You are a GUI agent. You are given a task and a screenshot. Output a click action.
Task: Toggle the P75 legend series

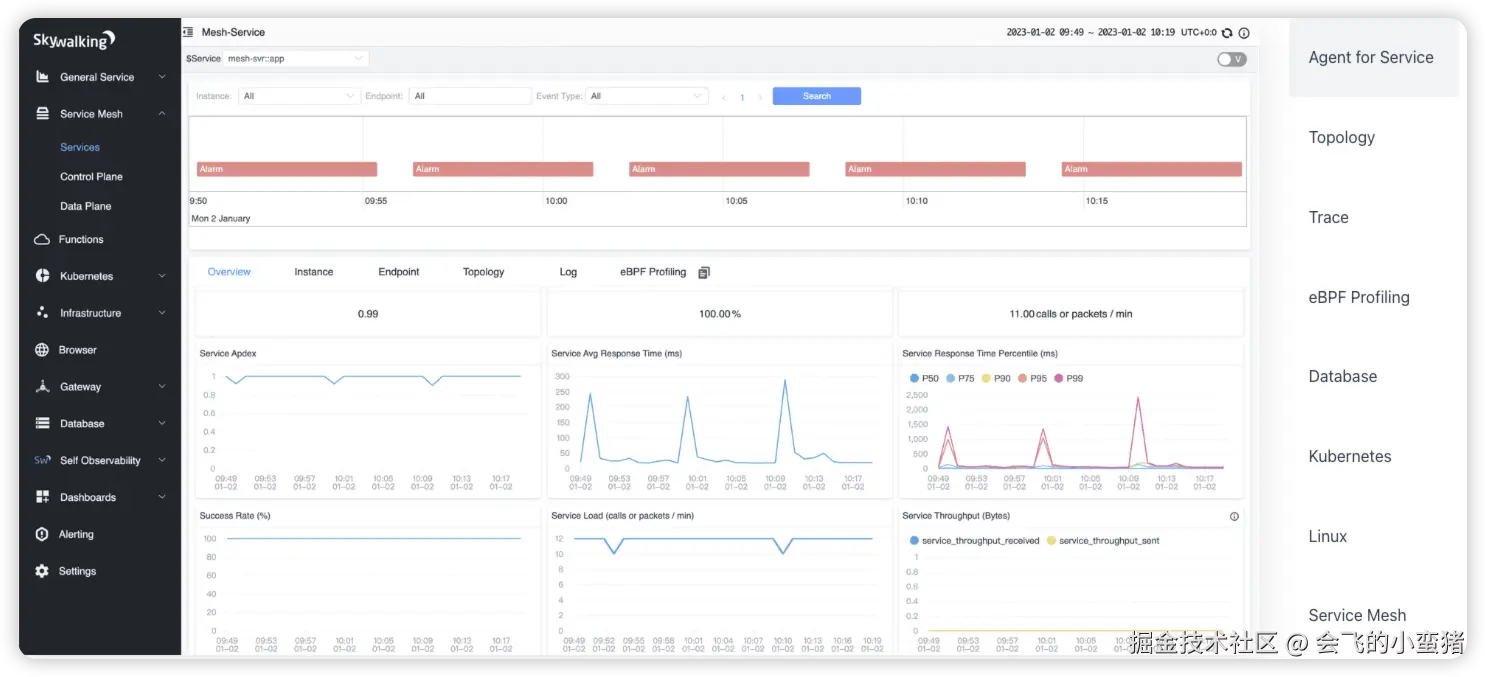pos(960,379)
